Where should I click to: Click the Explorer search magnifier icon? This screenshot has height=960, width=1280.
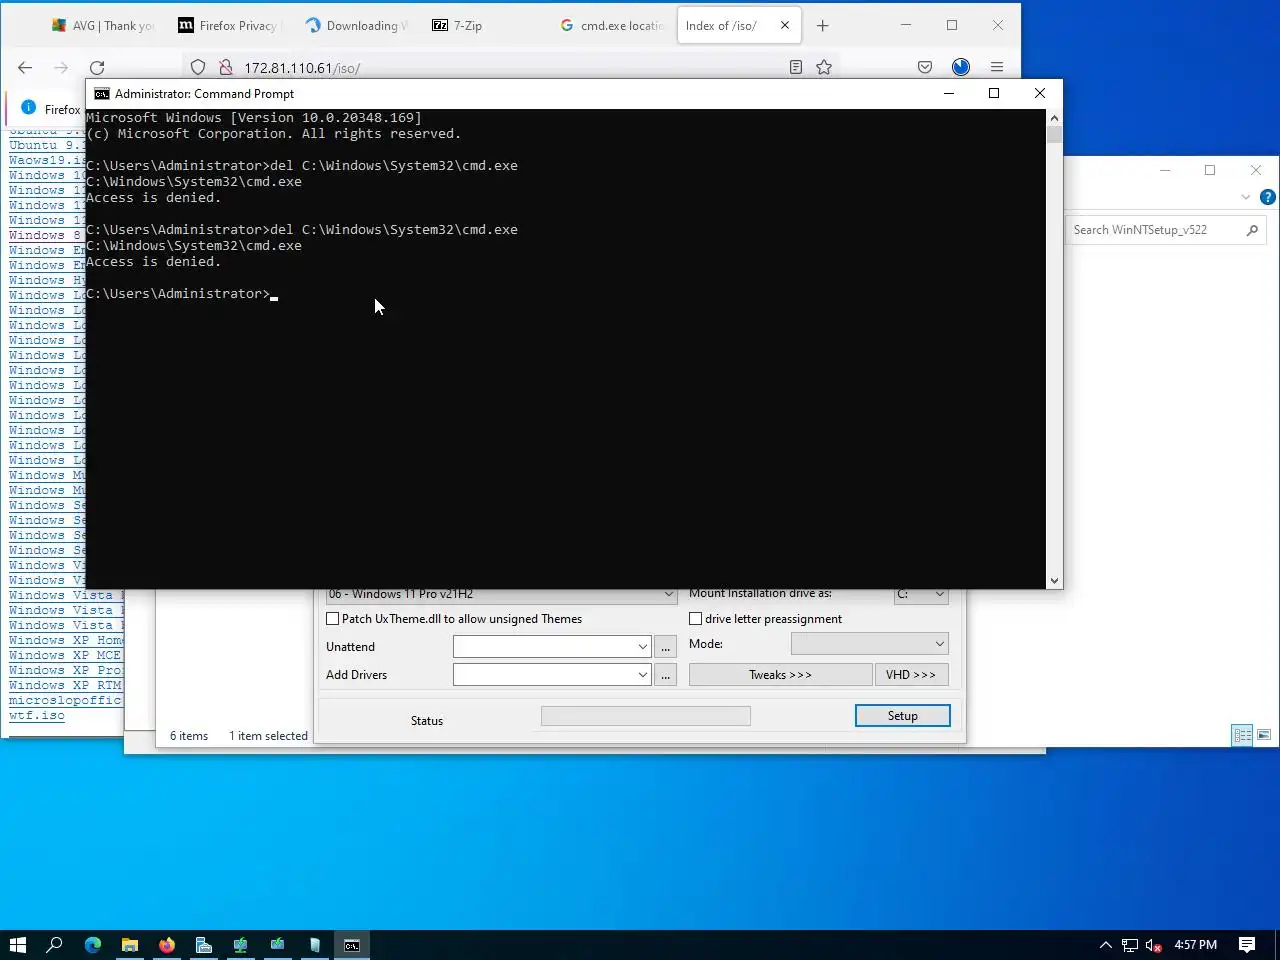coord(1252,230)
